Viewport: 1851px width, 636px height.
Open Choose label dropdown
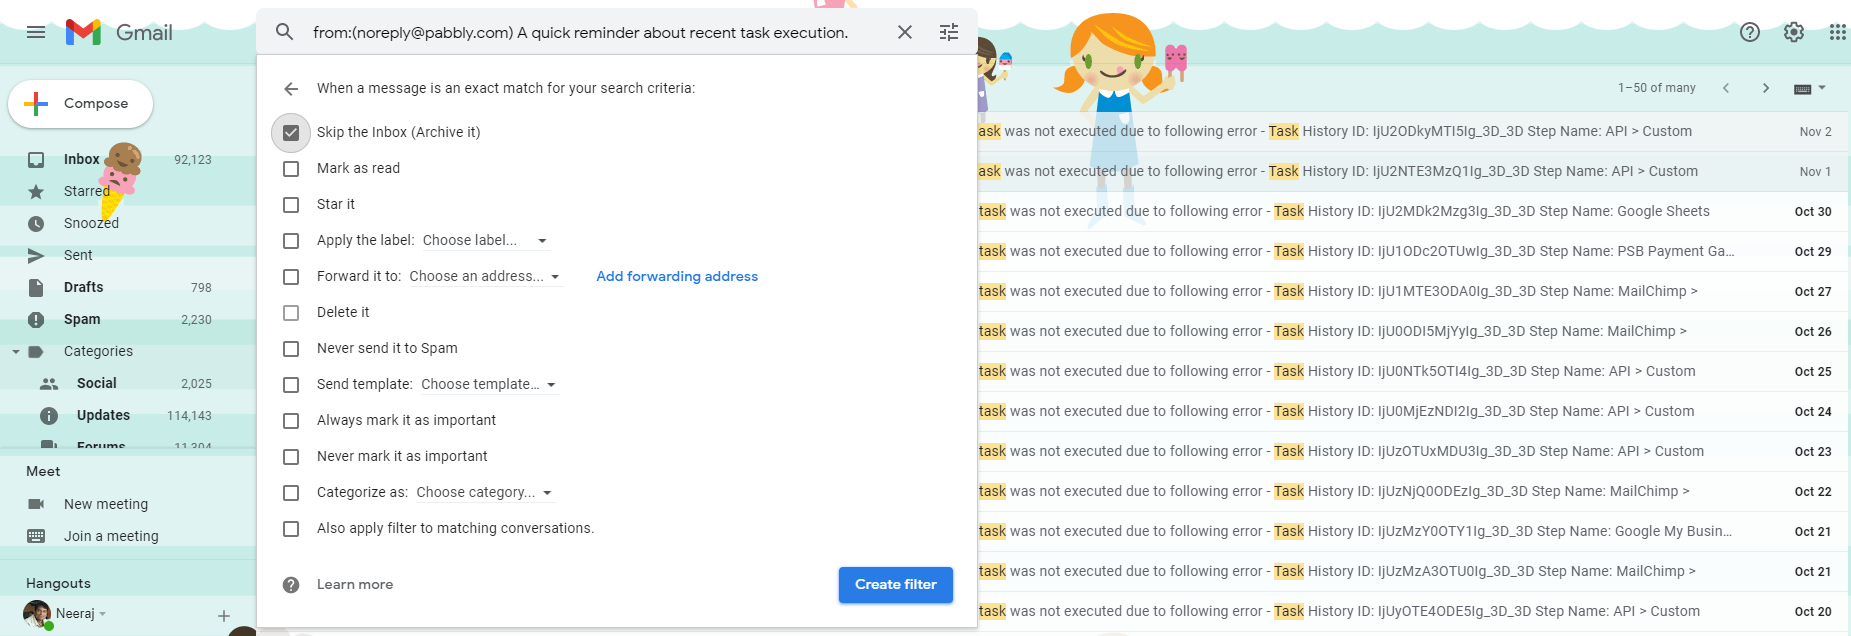[x=485, y=240]
